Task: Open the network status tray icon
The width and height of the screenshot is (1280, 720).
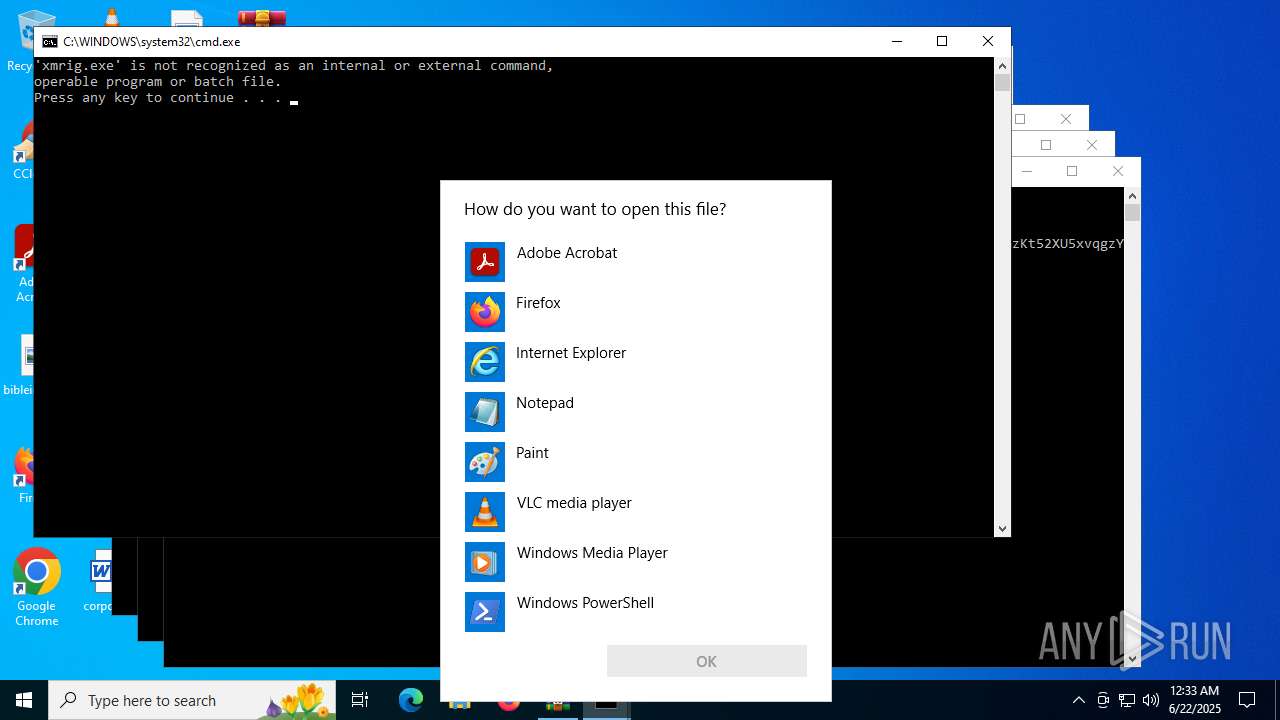Action: (x=1127, y=700)
